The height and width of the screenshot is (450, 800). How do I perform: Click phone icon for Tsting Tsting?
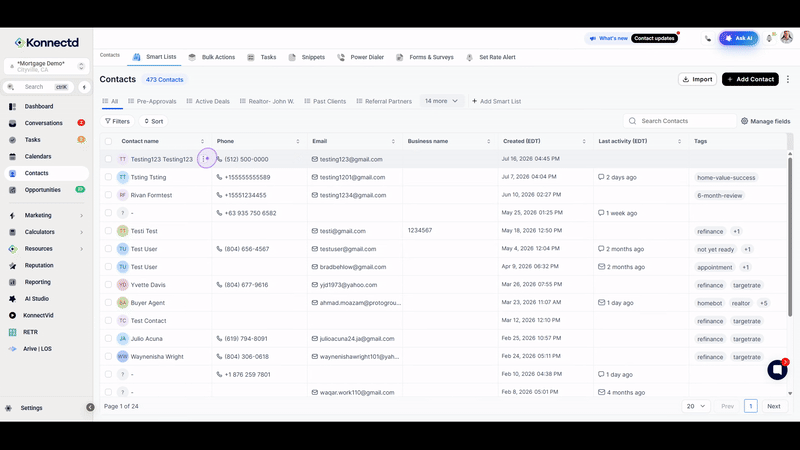tap(219, 178)
